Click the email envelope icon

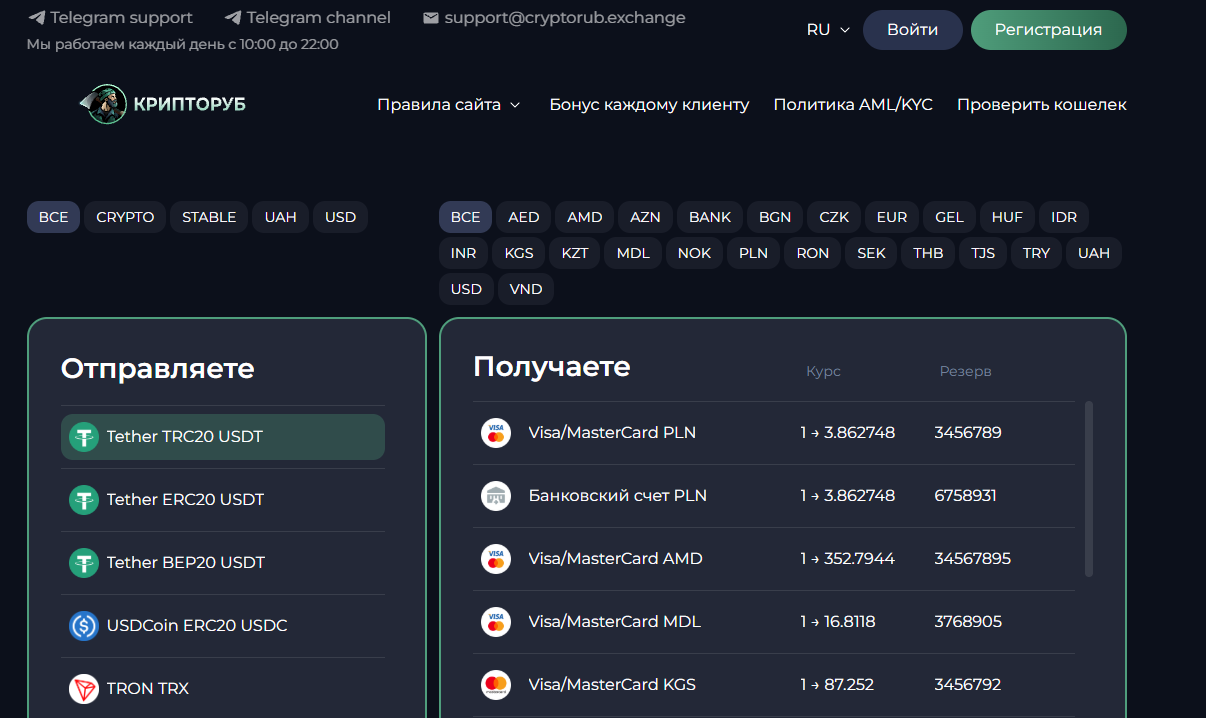(x=431, y=18)
